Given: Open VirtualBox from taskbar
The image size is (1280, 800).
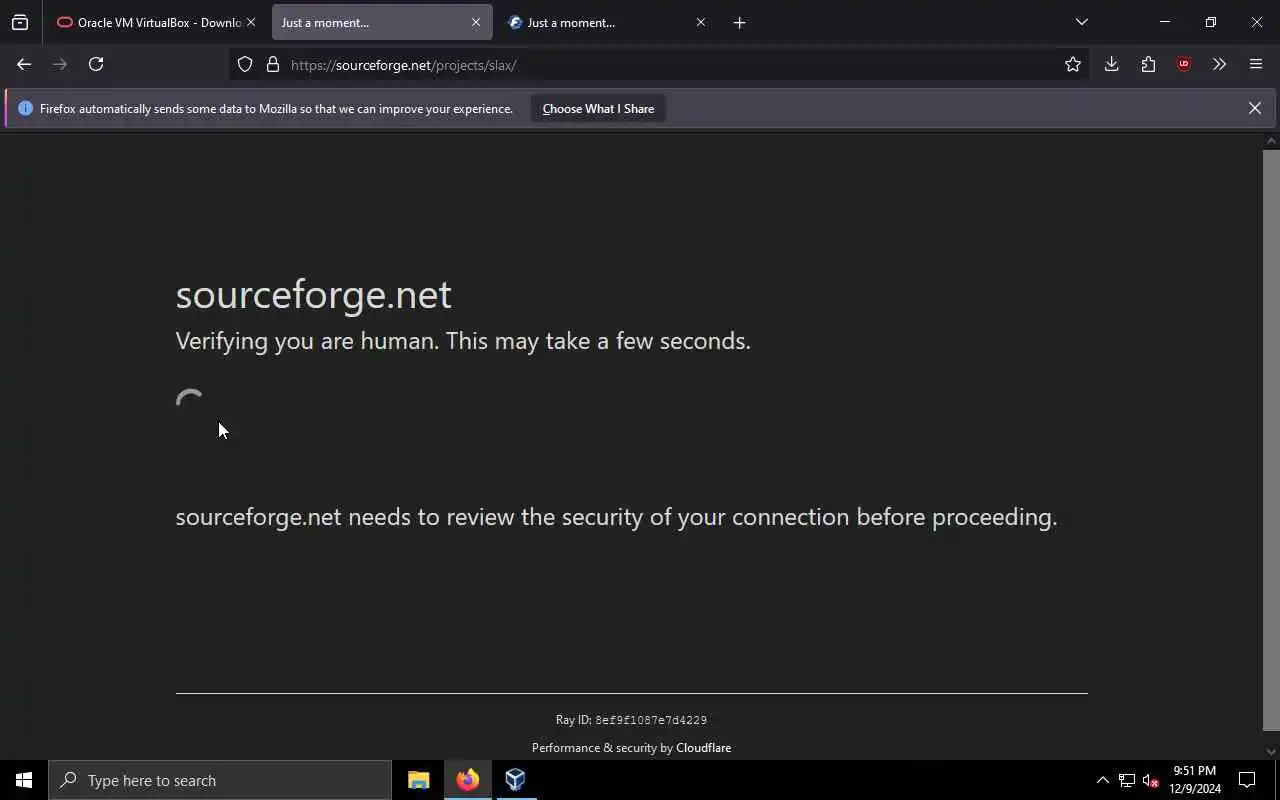Looking at the screenshot, I should click(515, 780).
